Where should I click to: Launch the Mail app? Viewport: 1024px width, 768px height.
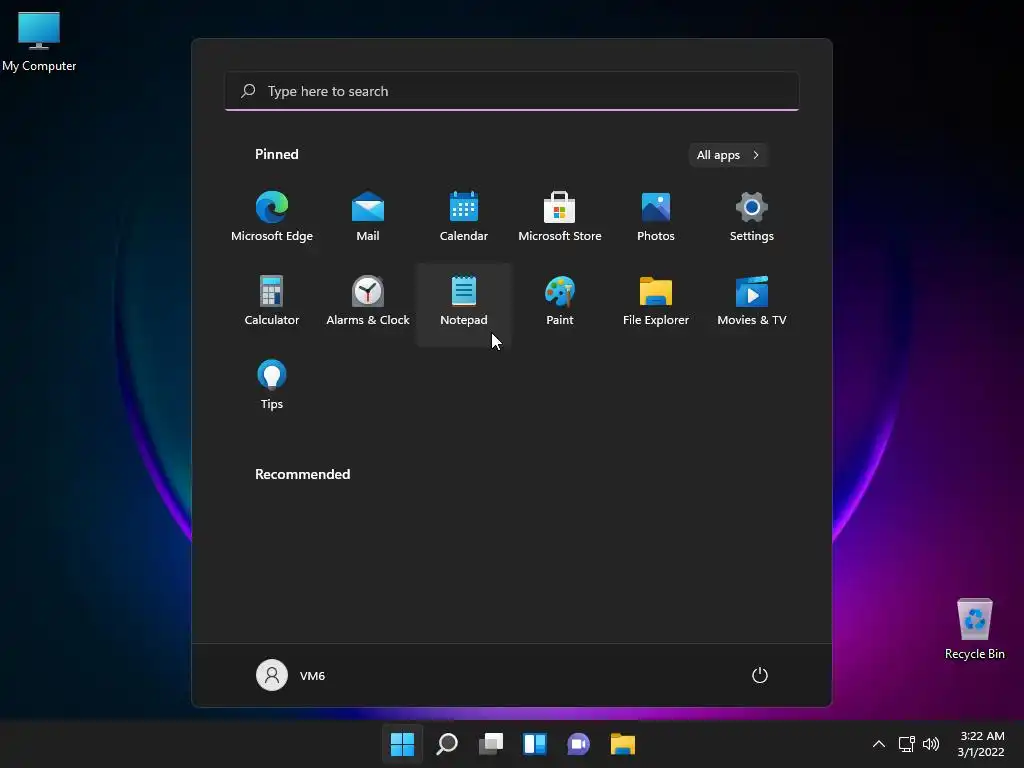[368, 217]
